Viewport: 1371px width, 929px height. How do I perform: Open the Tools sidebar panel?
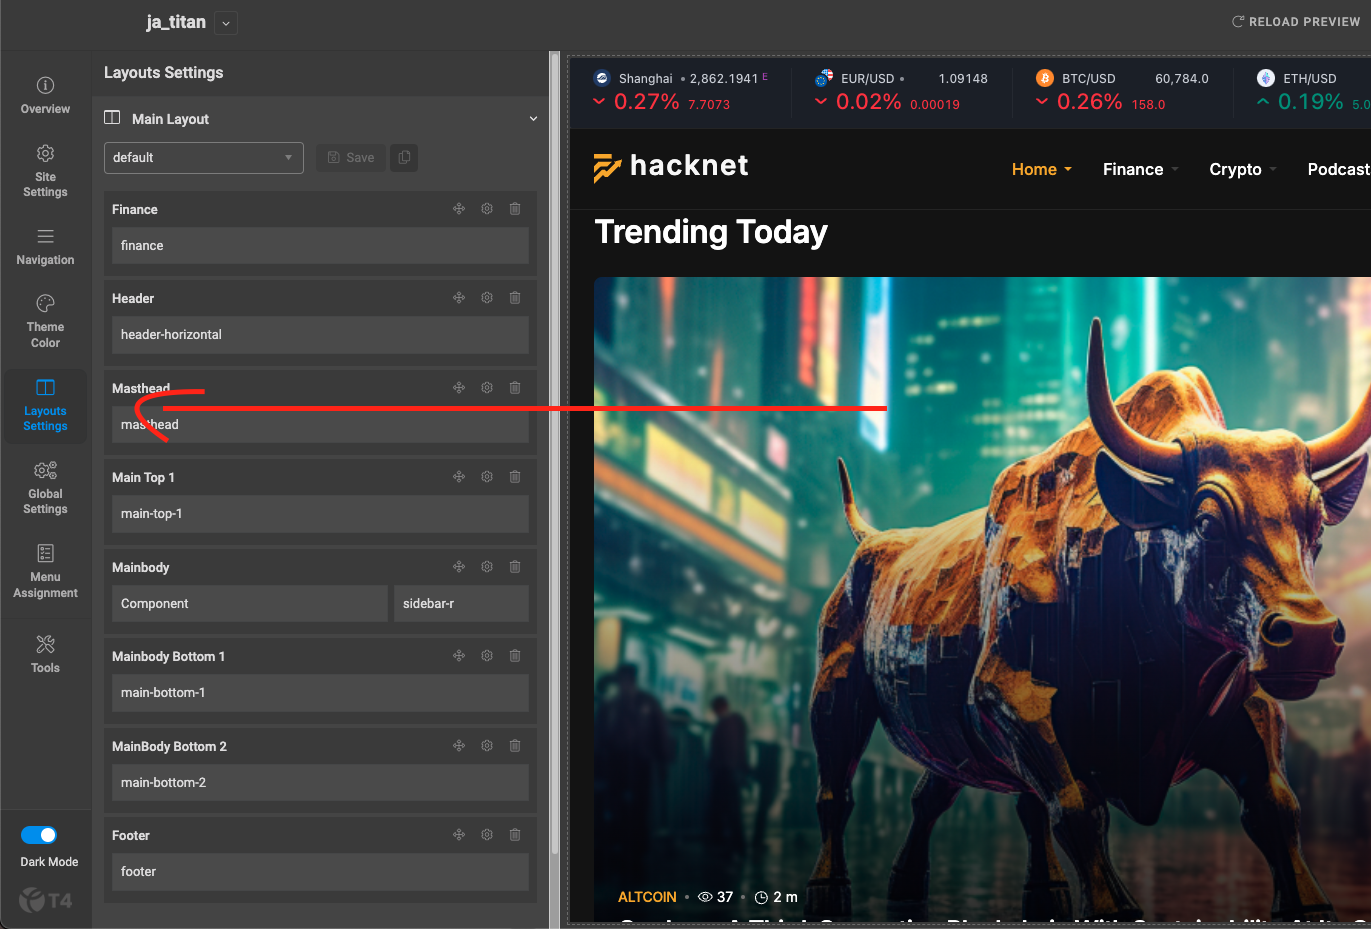(45, 654)
